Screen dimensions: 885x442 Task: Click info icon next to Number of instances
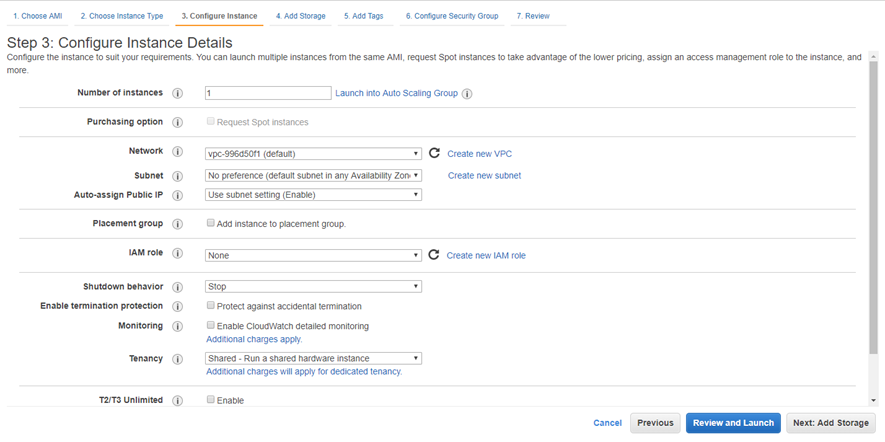pyautogui.click(x=178, y=93)
